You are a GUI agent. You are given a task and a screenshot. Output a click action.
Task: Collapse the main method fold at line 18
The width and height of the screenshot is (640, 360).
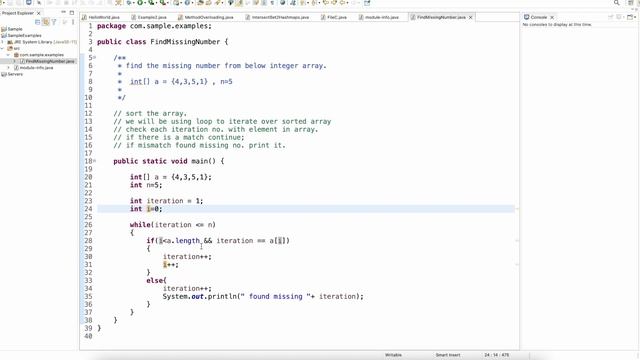pyautogui.click(x=95, y=161)
